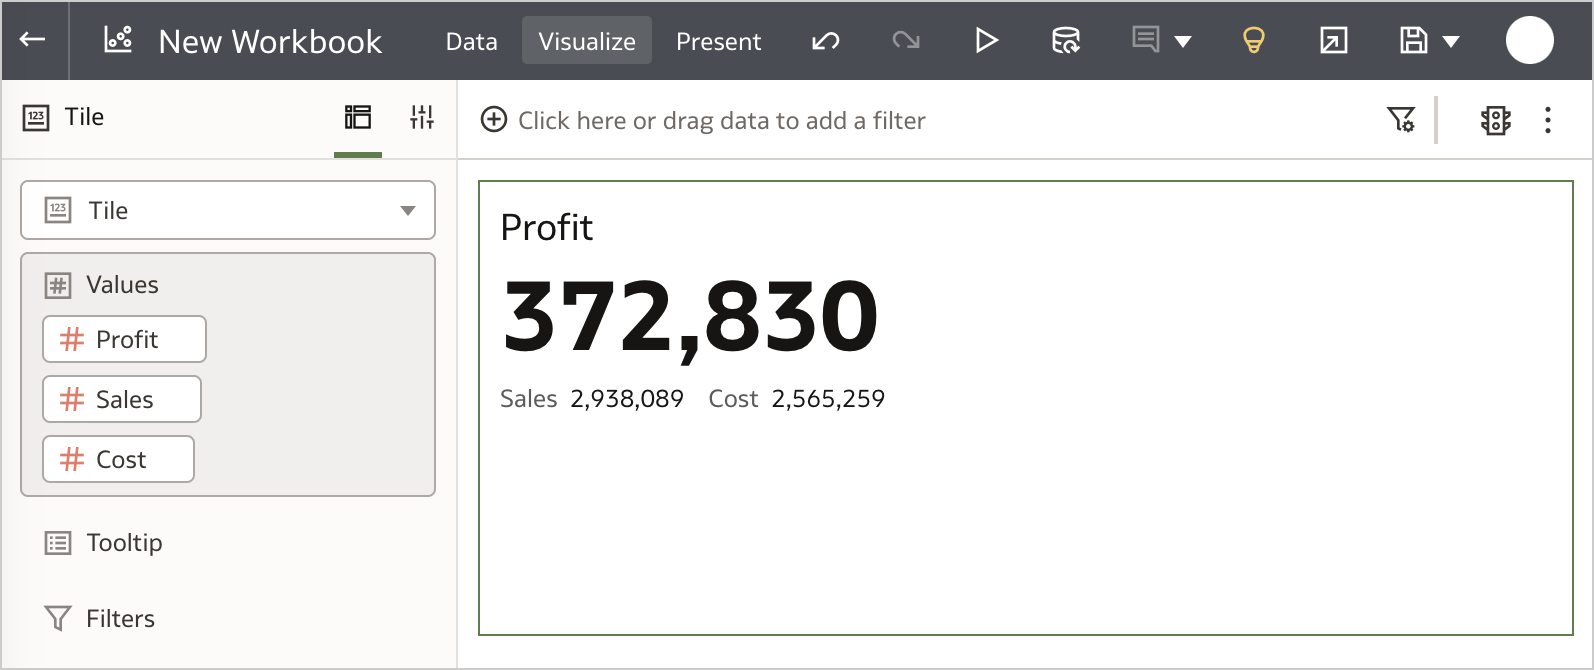Click the Preview play icon

(987, 40)
